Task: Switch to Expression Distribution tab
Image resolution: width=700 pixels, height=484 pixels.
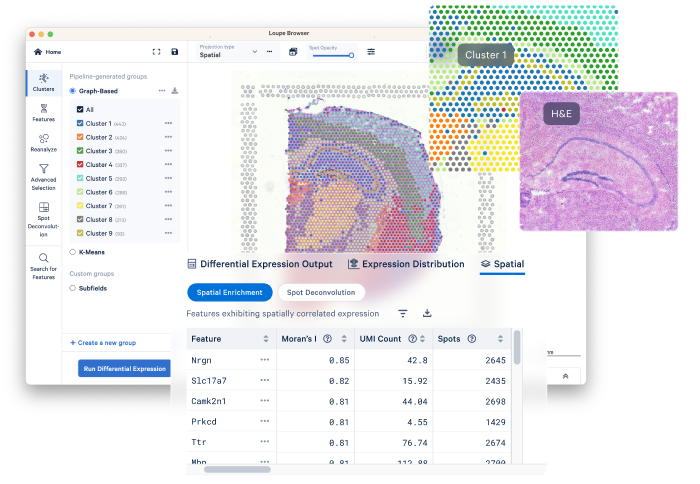Action: pyautogui.click(x=406, y=264)
